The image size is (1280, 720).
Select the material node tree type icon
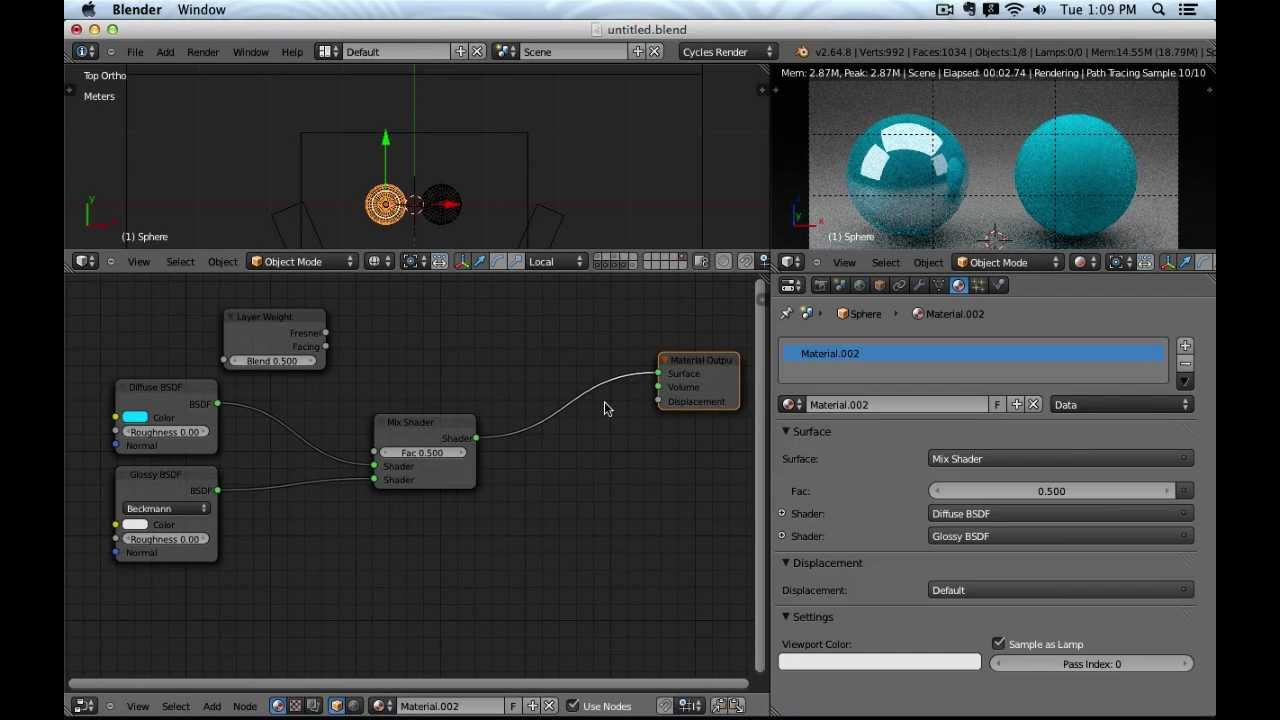(x=279, y=706)
